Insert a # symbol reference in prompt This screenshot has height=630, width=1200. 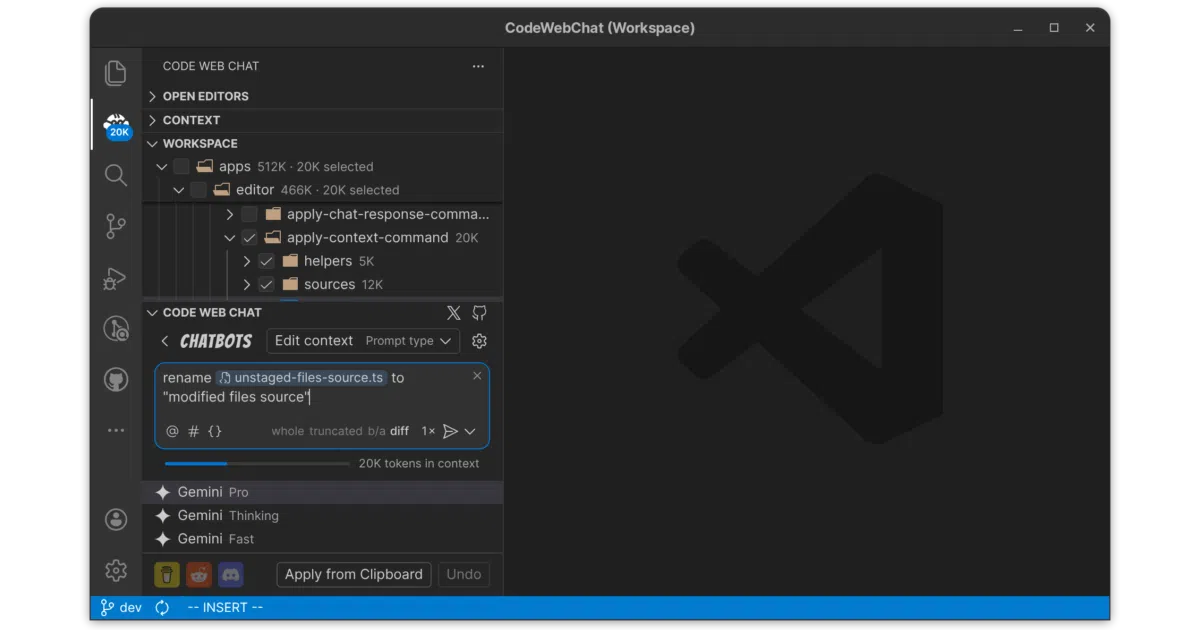194,431
